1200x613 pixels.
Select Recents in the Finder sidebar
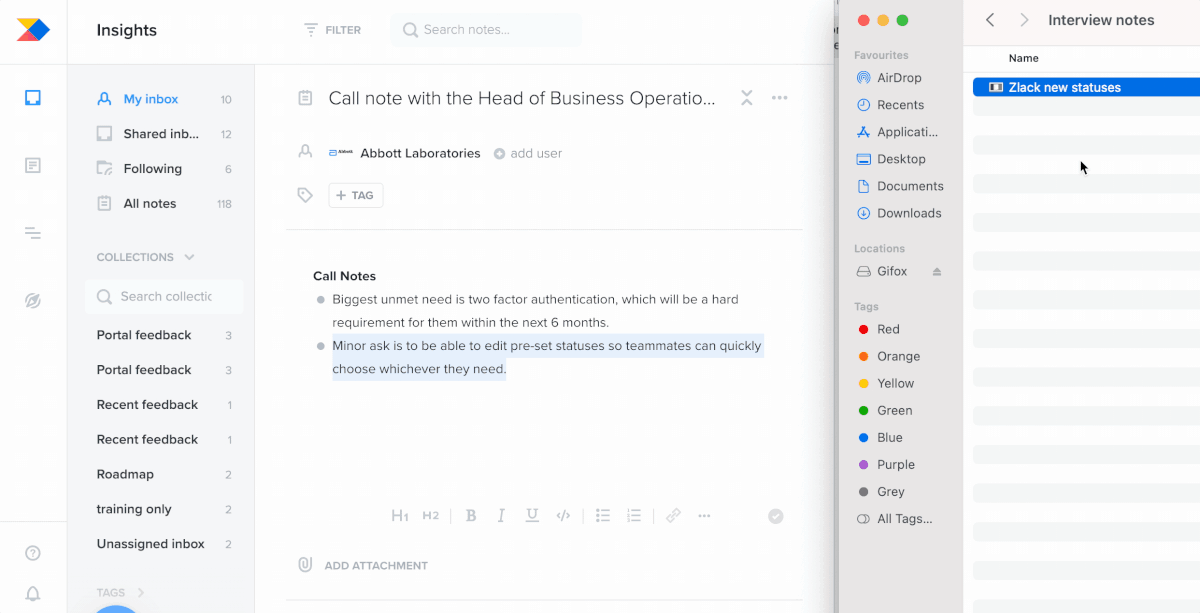899,105
